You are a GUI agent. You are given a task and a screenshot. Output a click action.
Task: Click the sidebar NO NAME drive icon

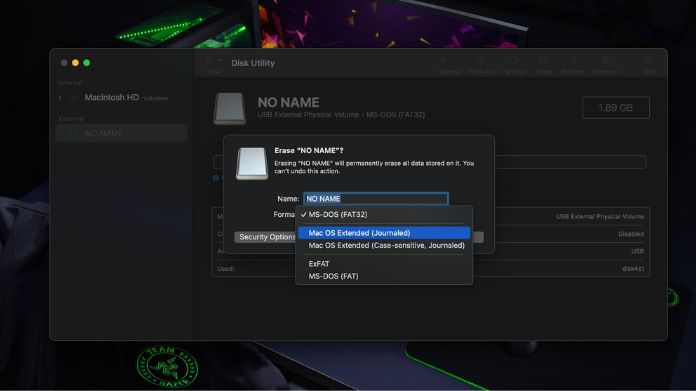pos(73,133)
